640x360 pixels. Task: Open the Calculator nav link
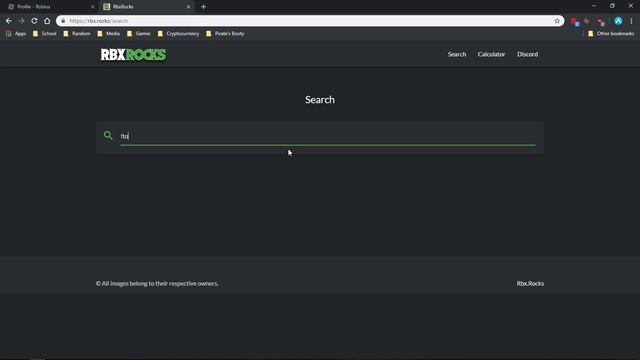(x=491, y=54)
